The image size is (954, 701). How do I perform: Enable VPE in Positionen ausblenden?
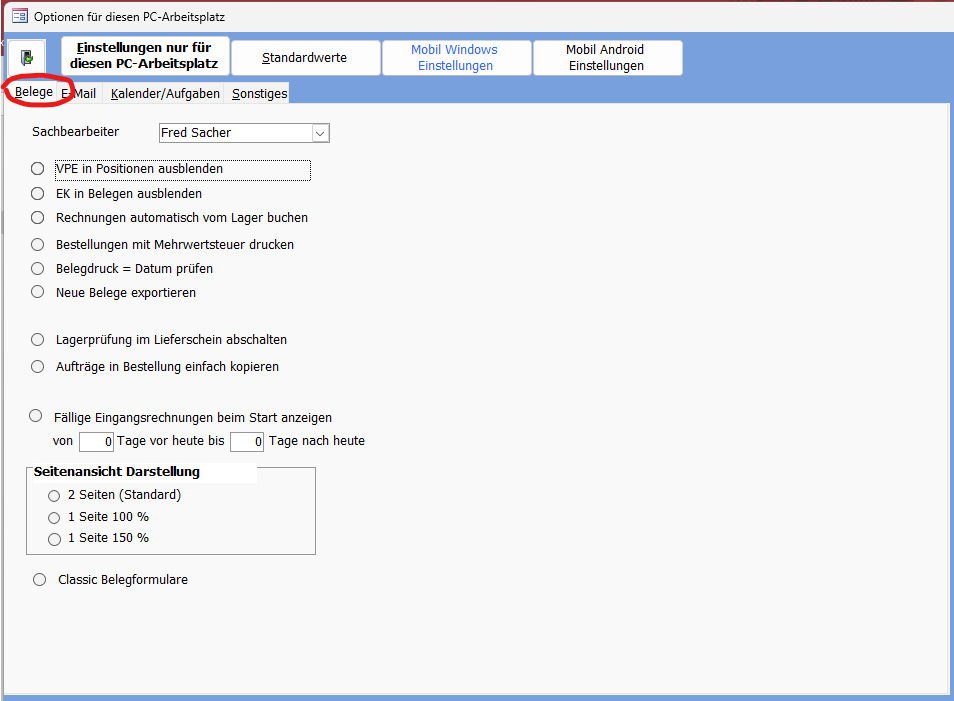(x=38, y=169)
